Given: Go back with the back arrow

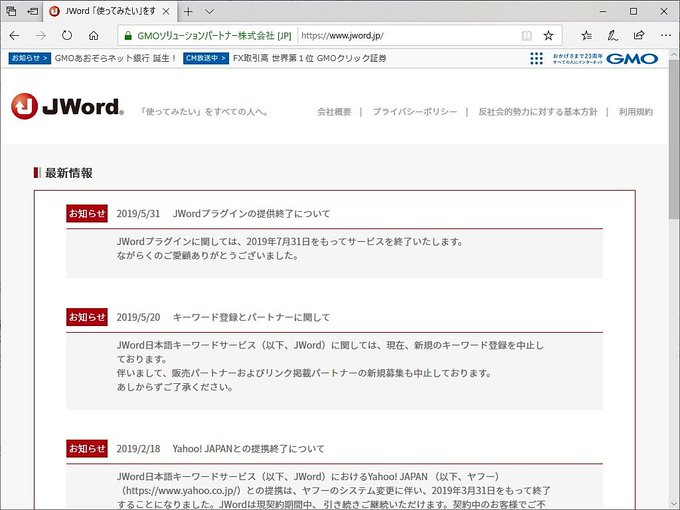Looking at the screenshot, I should (14, 36).
